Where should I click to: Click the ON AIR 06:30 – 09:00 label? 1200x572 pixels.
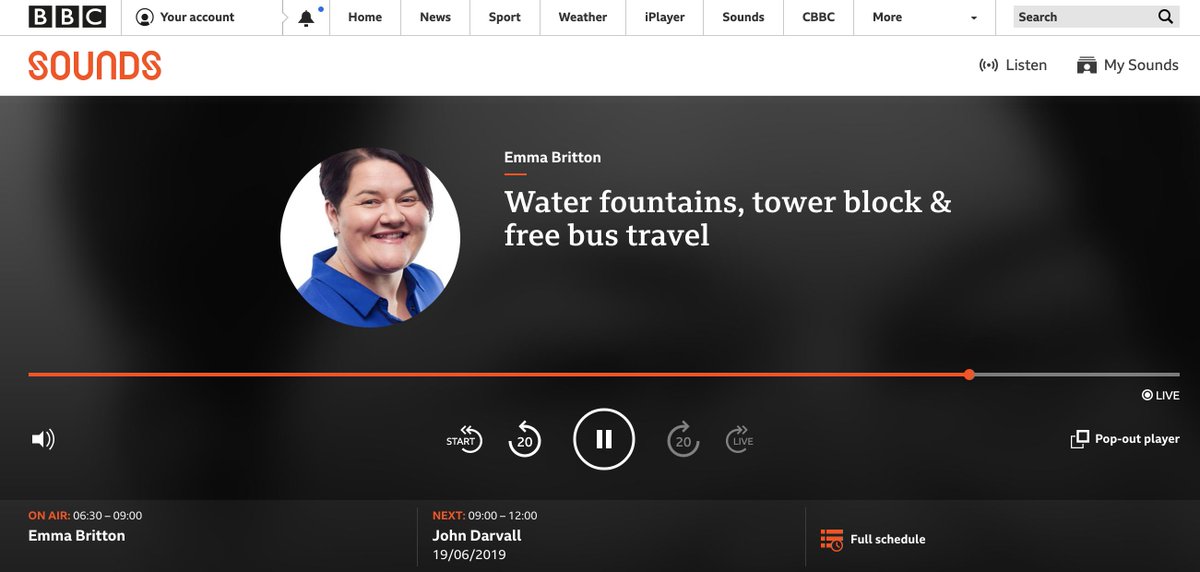click(x=85, y=516)
